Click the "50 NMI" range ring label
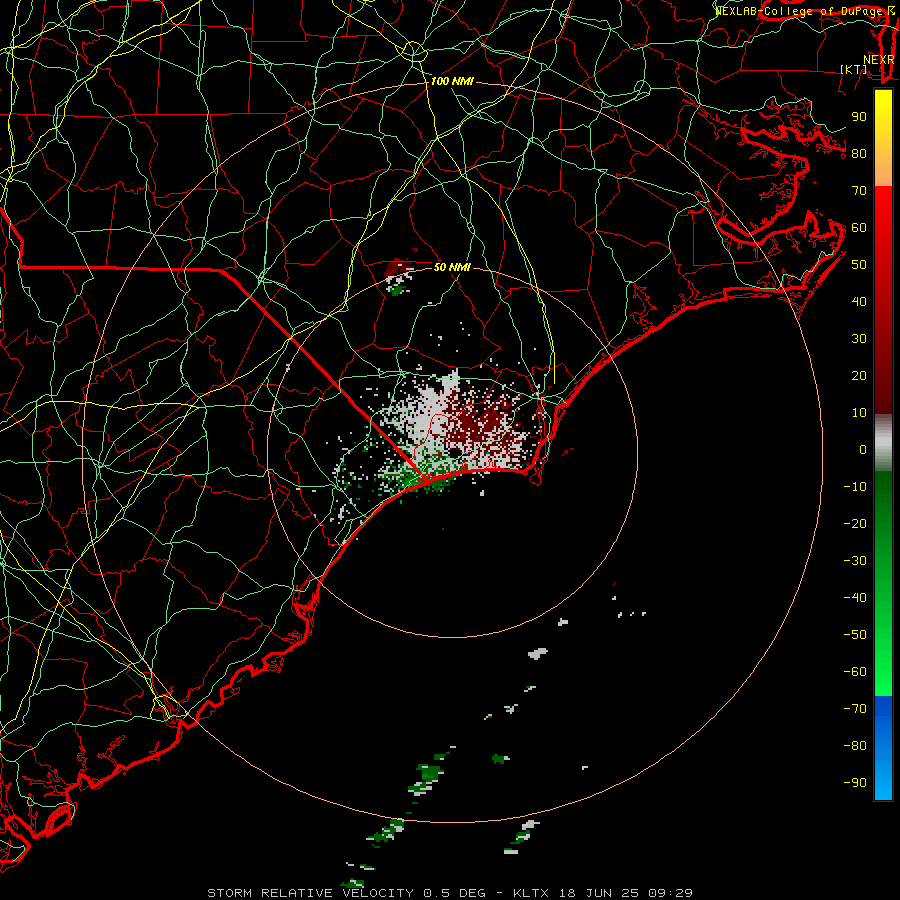Image resolution: width=900 pixels, height=900 pixels. pos(452,267)
